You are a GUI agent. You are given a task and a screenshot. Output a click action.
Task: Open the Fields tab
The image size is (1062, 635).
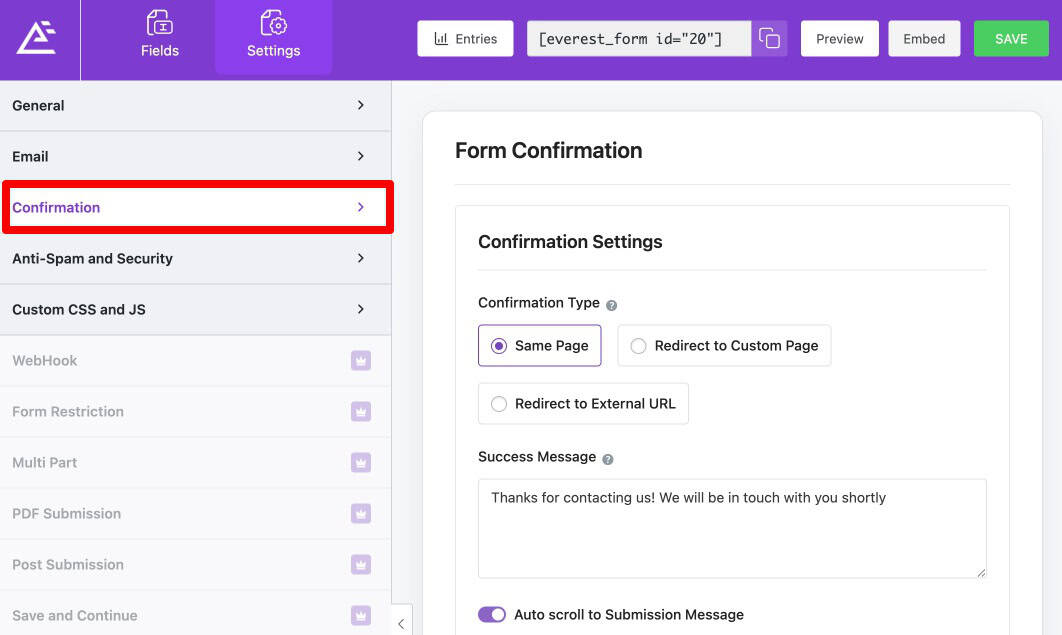point(160,35)
